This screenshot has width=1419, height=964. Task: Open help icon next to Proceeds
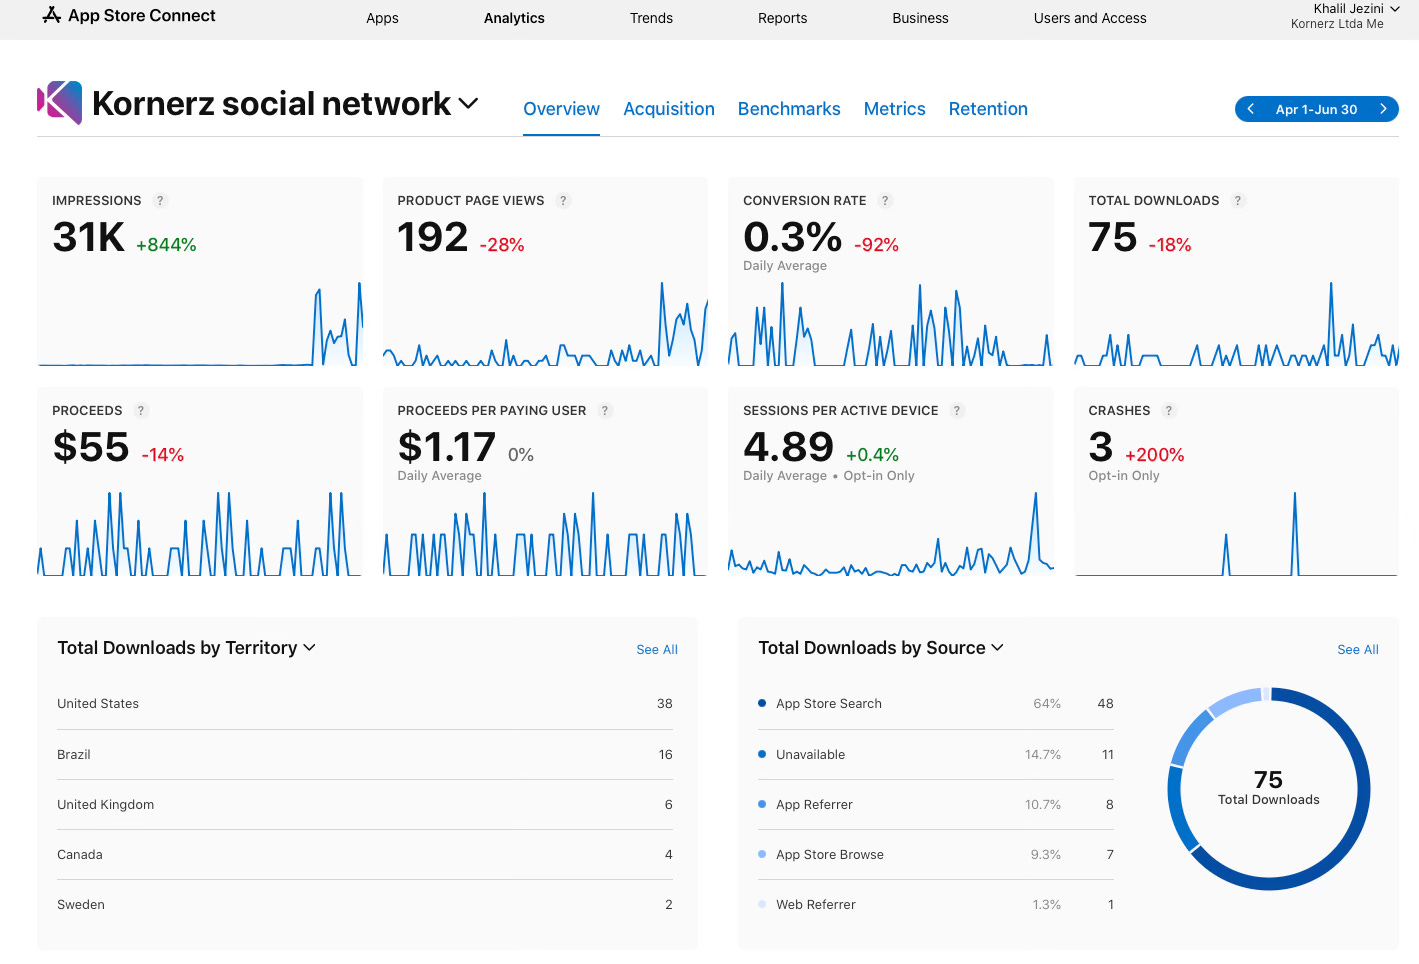[x=141, y=411]
